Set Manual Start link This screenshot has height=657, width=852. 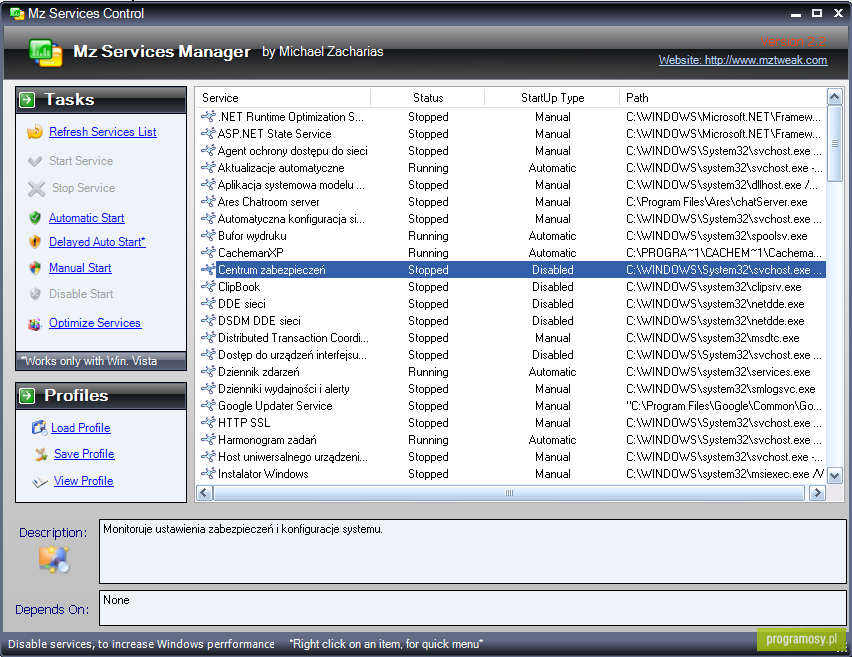[80, 268]
